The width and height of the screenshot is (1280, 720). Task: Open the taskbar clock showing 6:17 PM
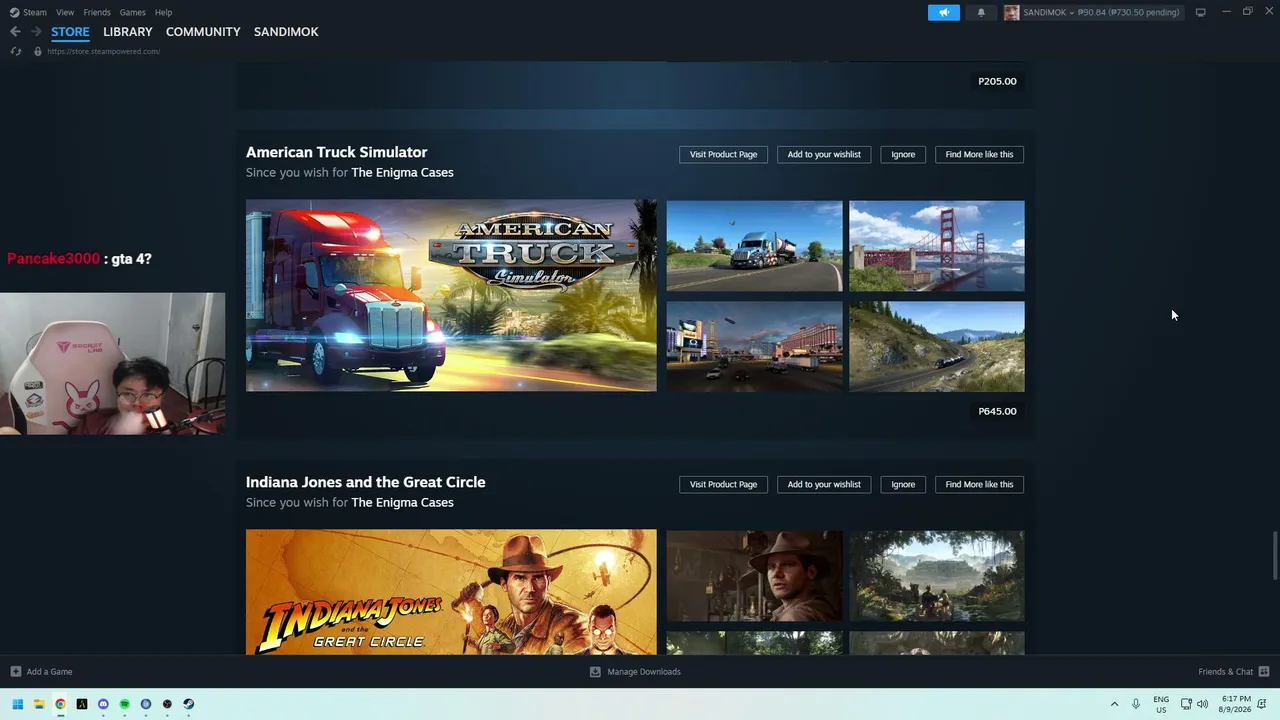tap(1236, 704)
